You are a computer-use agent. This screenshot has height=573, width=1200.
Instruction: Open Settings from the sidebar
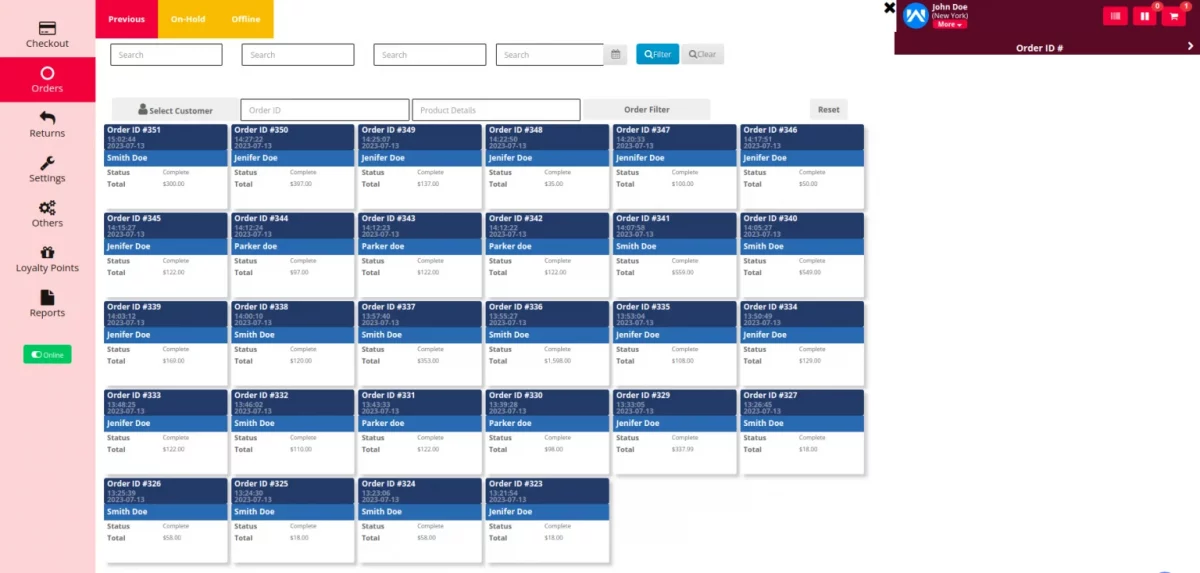pos(47,169)
